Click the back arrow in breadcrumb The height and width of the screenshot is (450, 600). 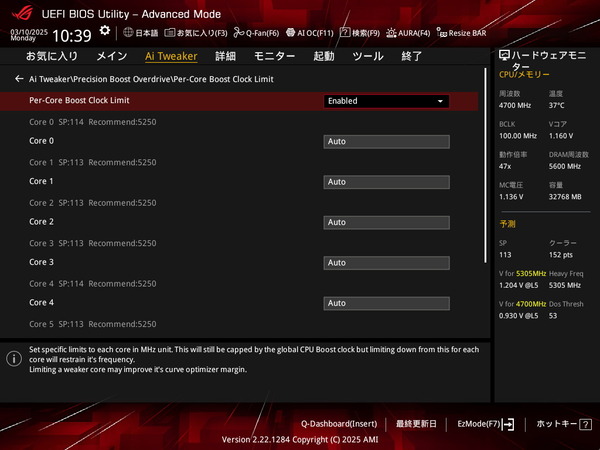[19, 79]
